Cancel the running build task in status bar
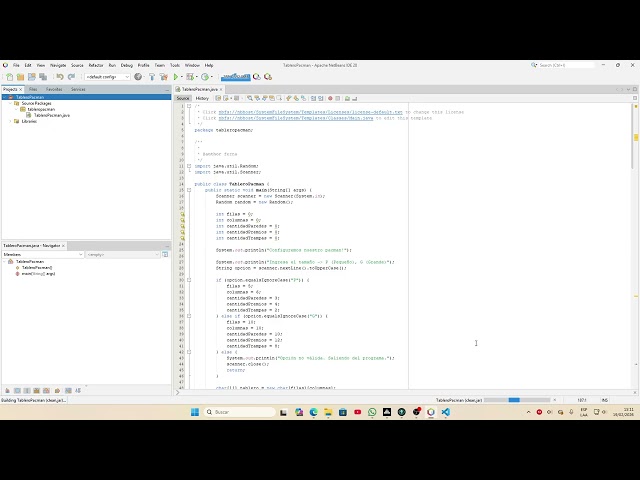The height and width of the screenshot is (480, 640). click(x=554, y=400)
